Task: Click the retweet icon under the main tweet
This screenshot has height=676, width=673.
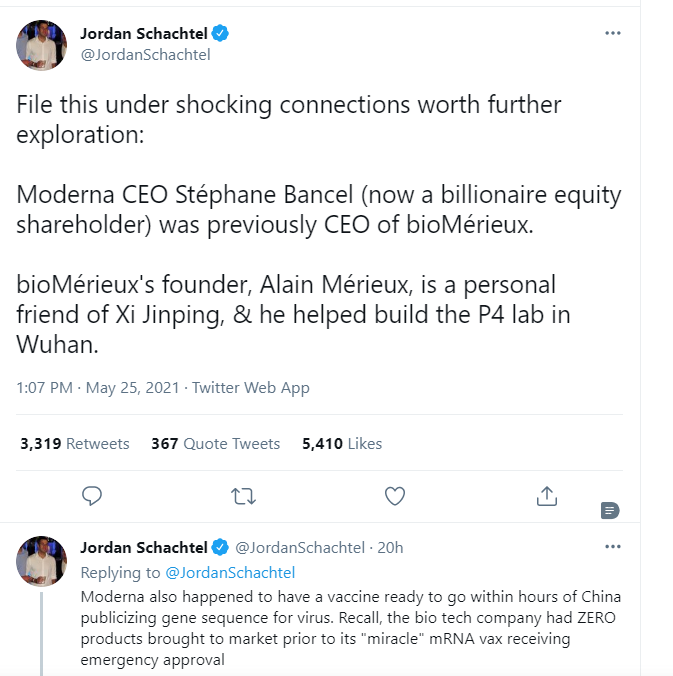Action: (242, 495)
